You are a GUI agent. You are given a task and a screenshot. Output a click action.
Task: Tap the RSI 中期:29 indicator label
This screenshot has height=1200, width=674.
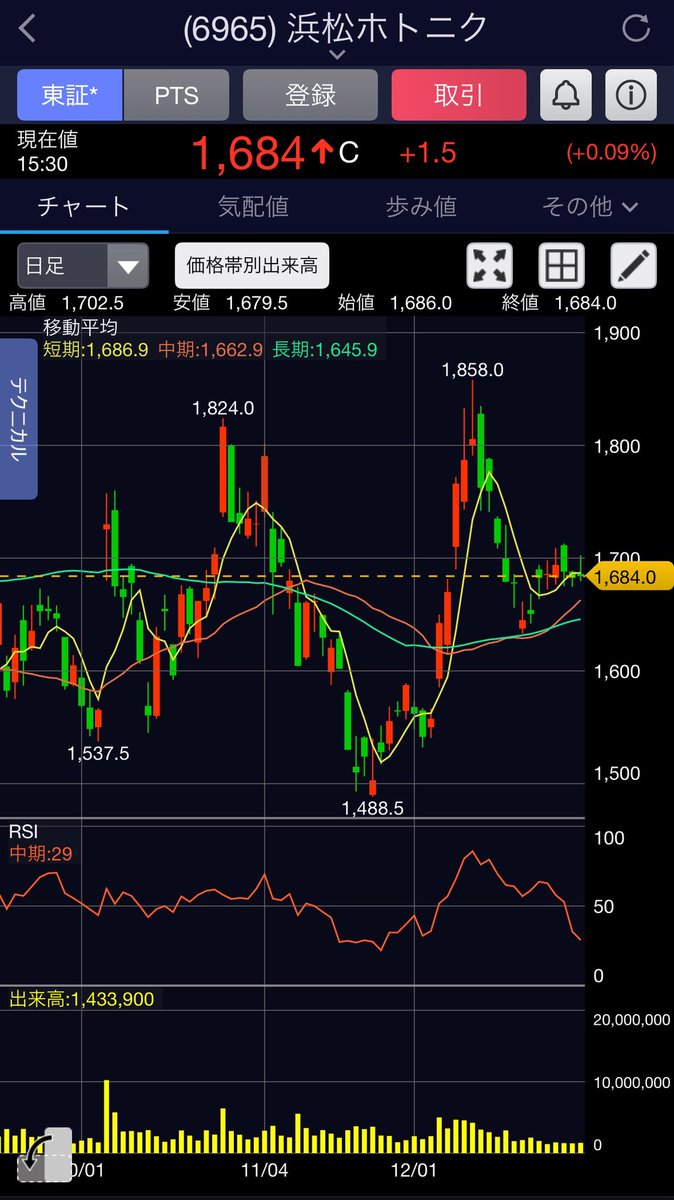point(41,854)
